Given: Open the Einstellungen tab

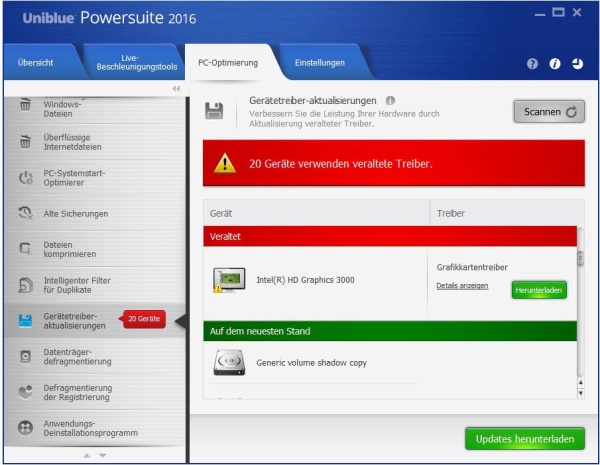Looking at the screenshot, I should tap(320, 63).
